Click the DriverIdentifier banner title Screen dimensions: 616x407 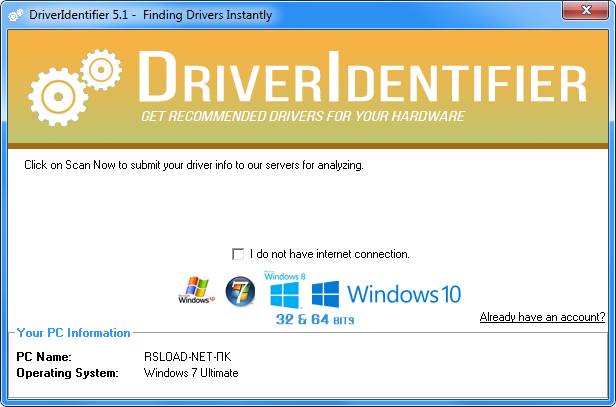(362, 77)
